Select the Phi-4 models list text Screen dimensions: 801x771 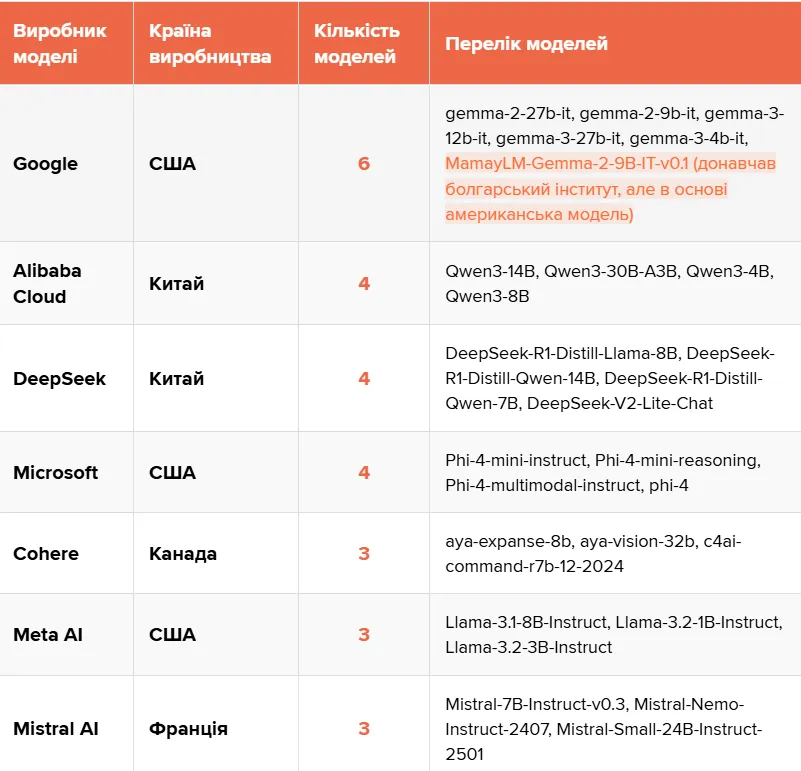pos(603,473)
